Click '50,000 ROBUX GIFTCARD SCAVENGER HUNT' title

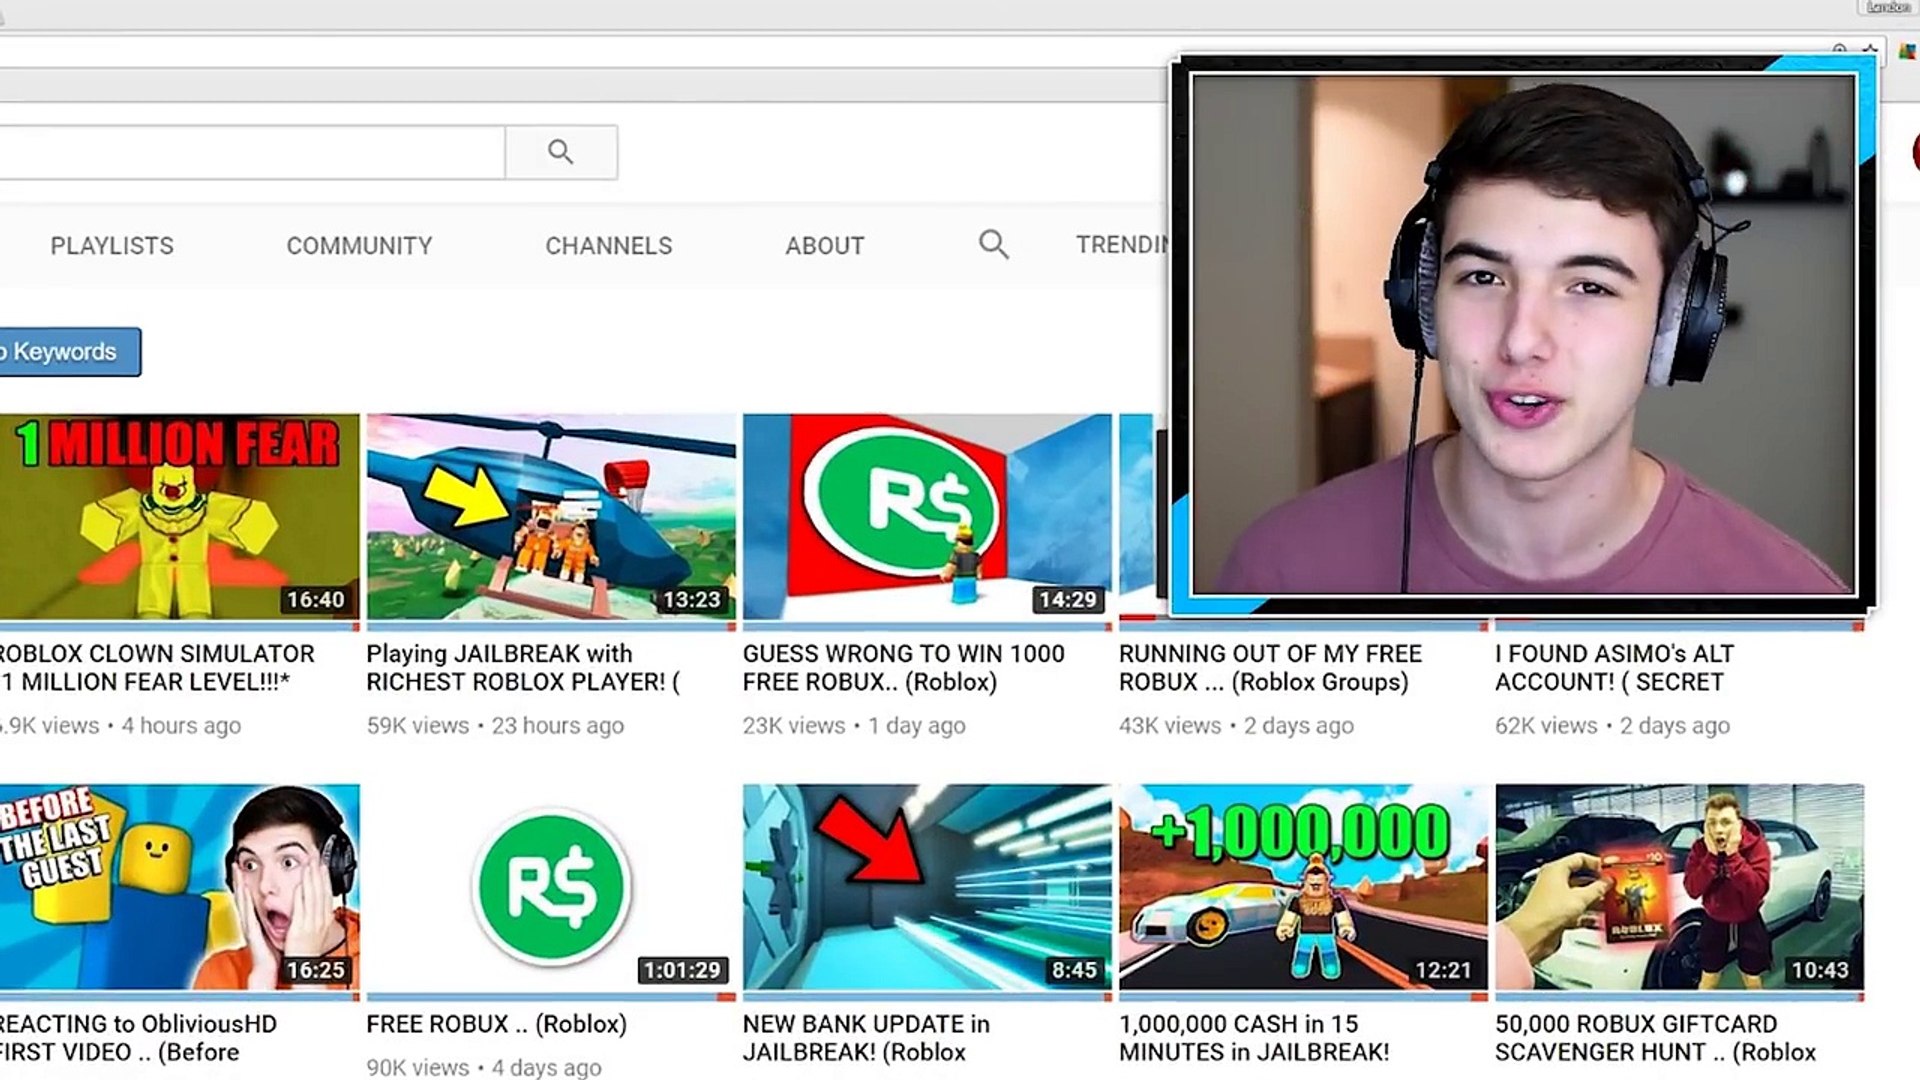(x=1654, y=1038)
